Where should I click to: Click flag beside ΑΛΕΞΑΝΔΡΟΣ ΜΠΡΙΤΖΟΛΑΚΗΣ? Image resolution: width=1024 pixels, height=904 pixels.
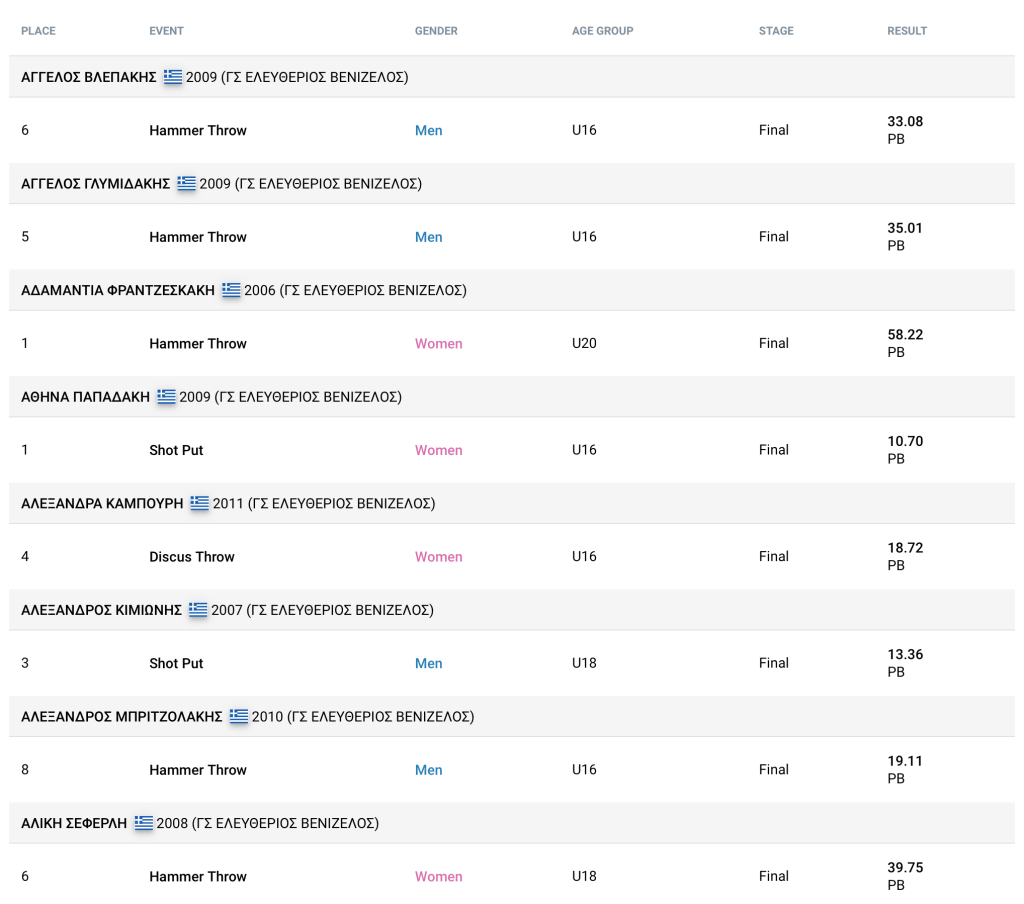[x=239, y=717]
